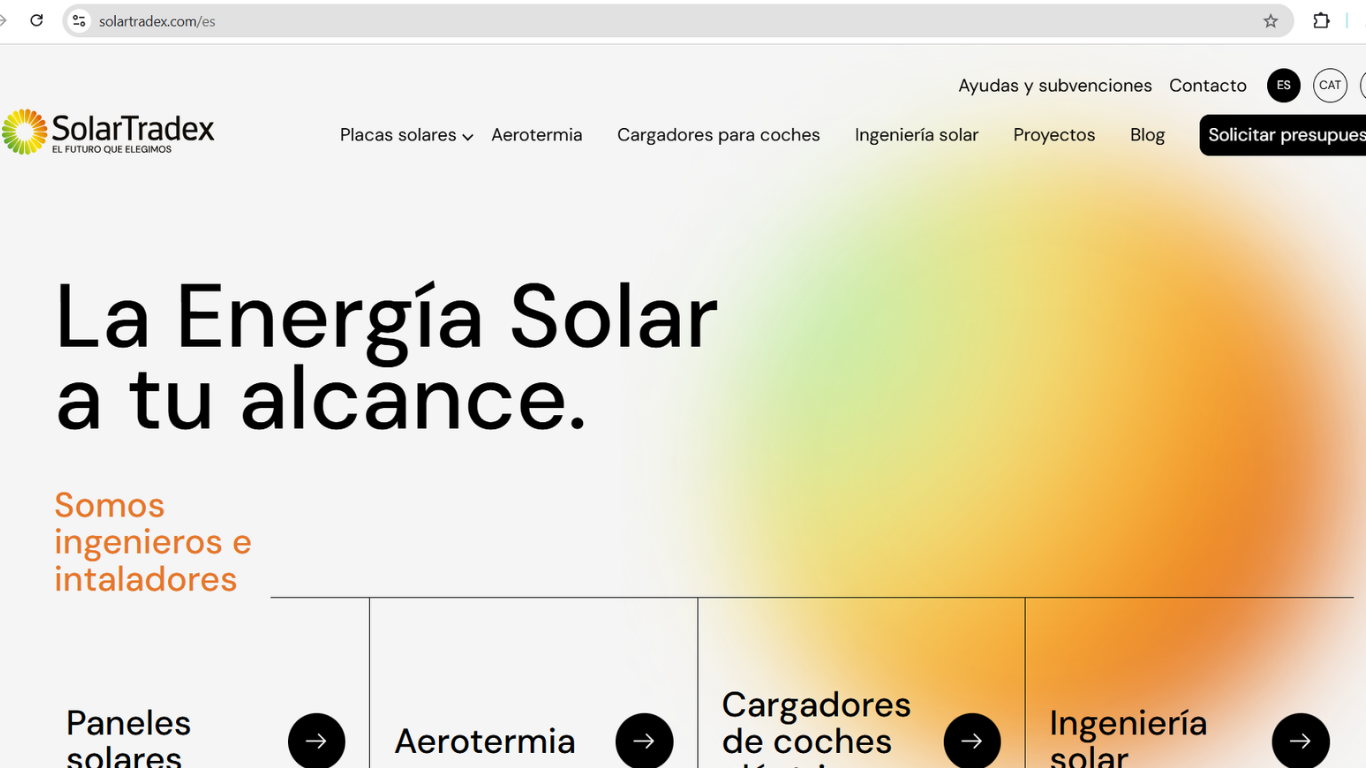Expand the Placas solares dropdown menu
Viewport: 1366px width, 768px height.
click(x=406, y=135)
